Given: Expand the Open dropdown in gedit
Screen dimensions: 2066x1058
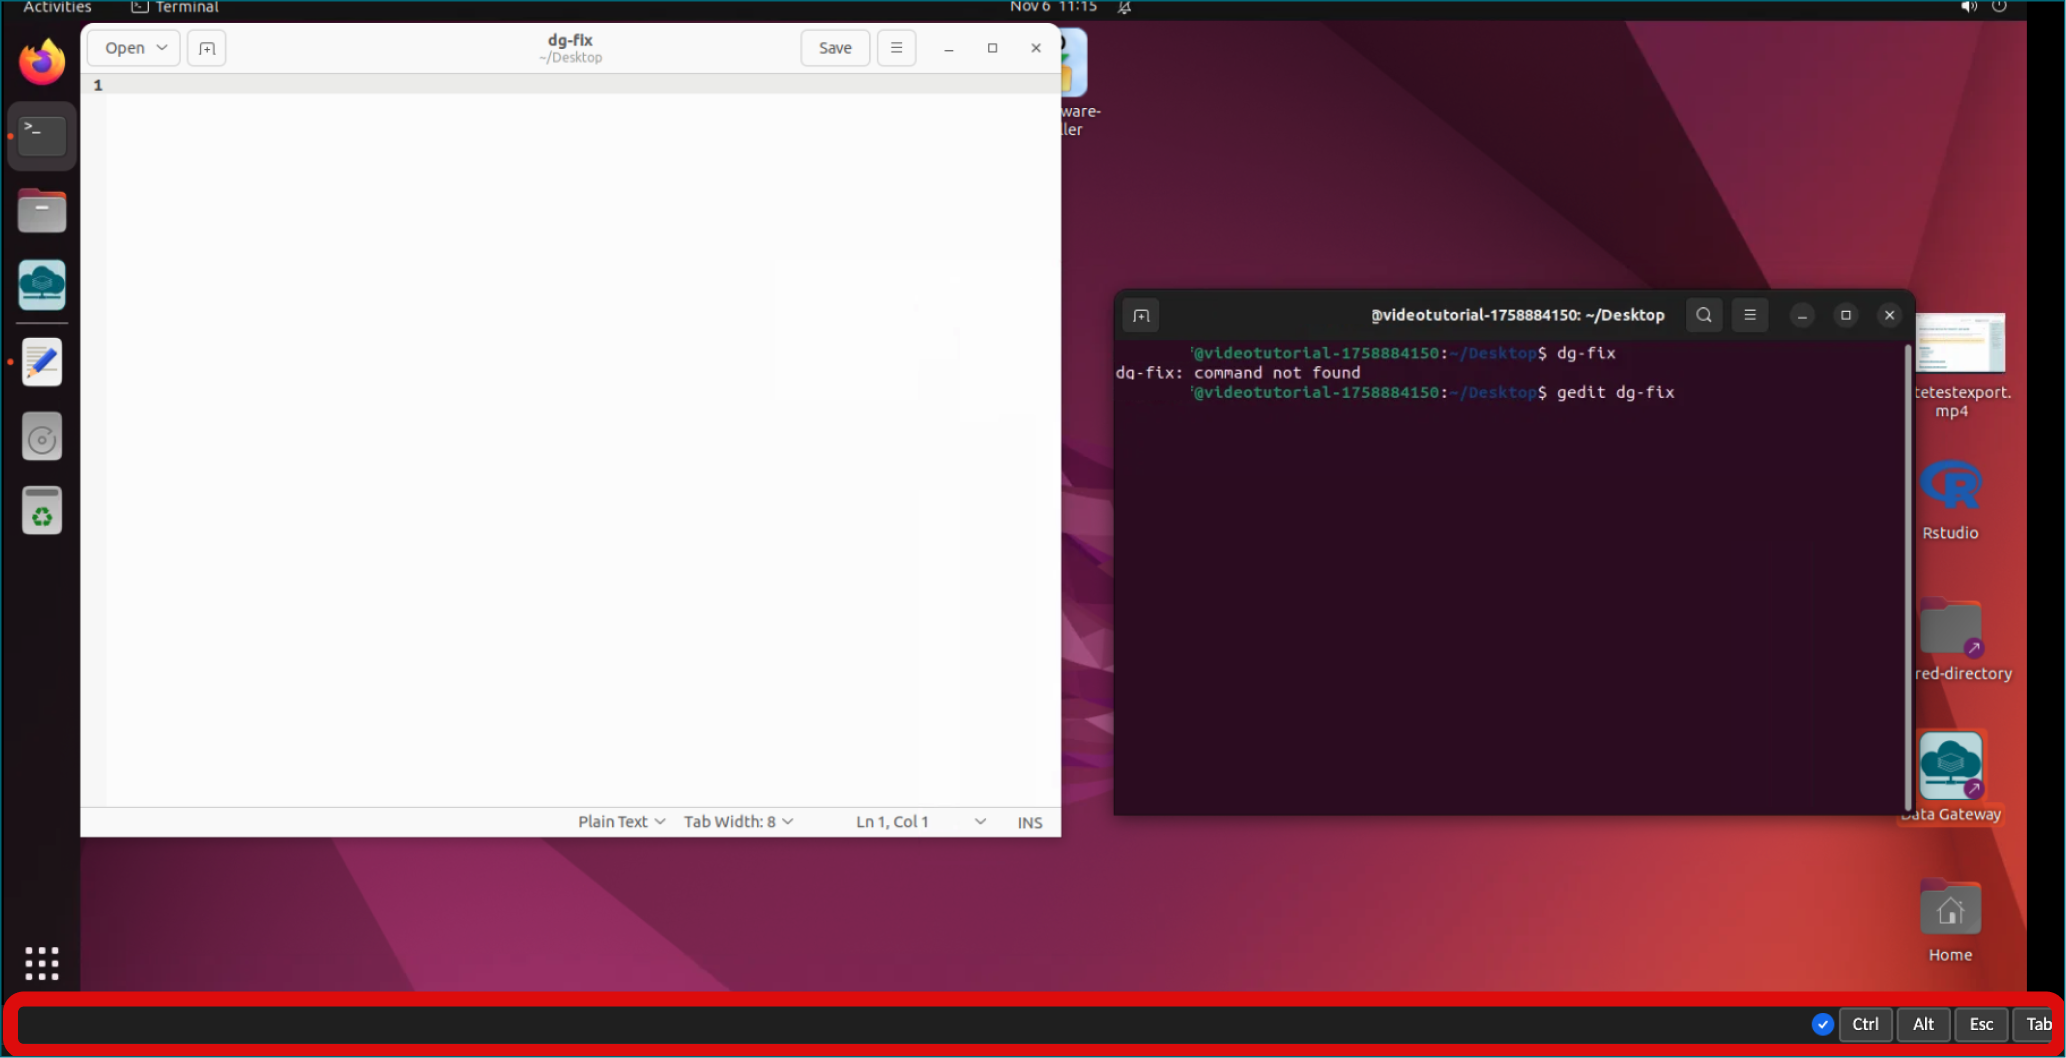Looking at the screenshot, I should 134,48.
